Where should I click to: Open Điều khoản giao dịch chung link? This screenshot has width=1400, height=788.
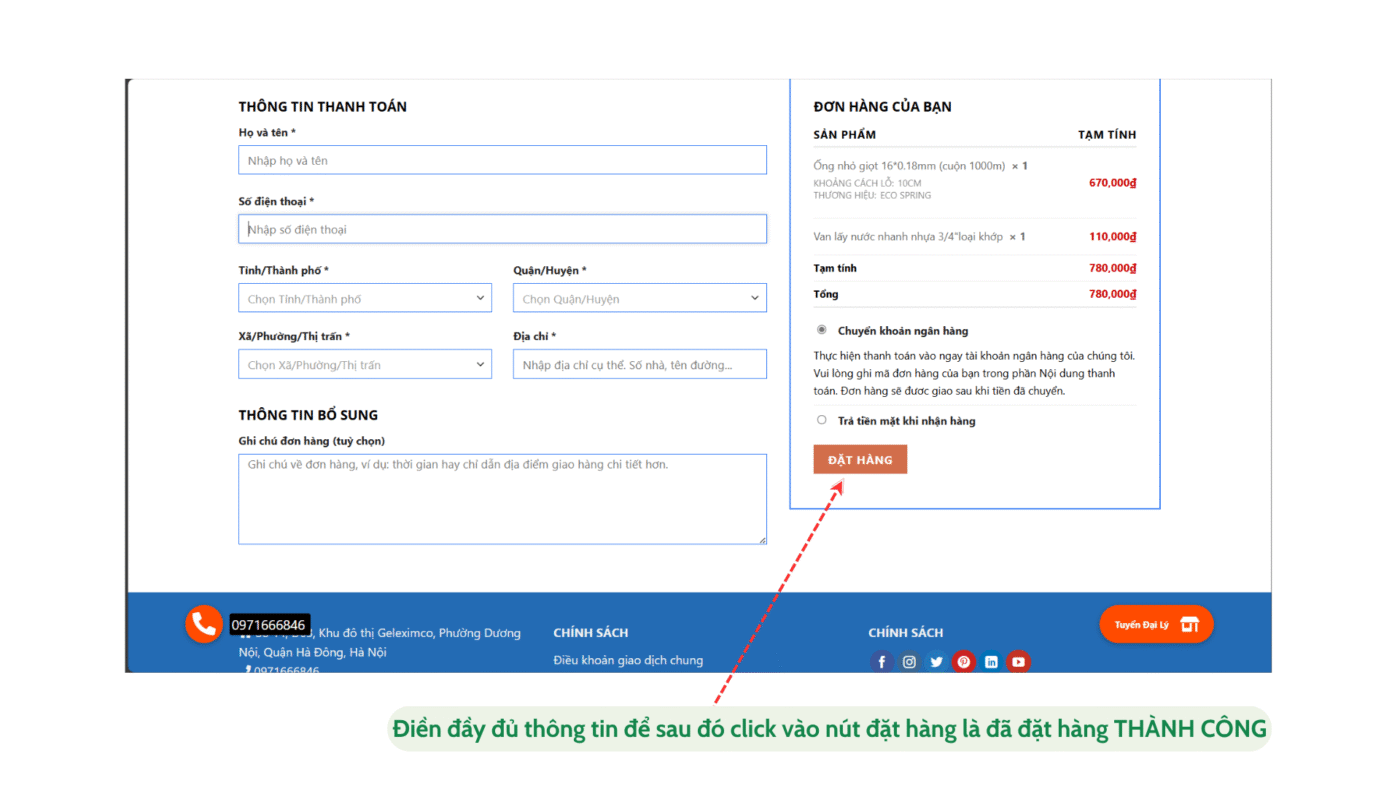coord(628,660)
